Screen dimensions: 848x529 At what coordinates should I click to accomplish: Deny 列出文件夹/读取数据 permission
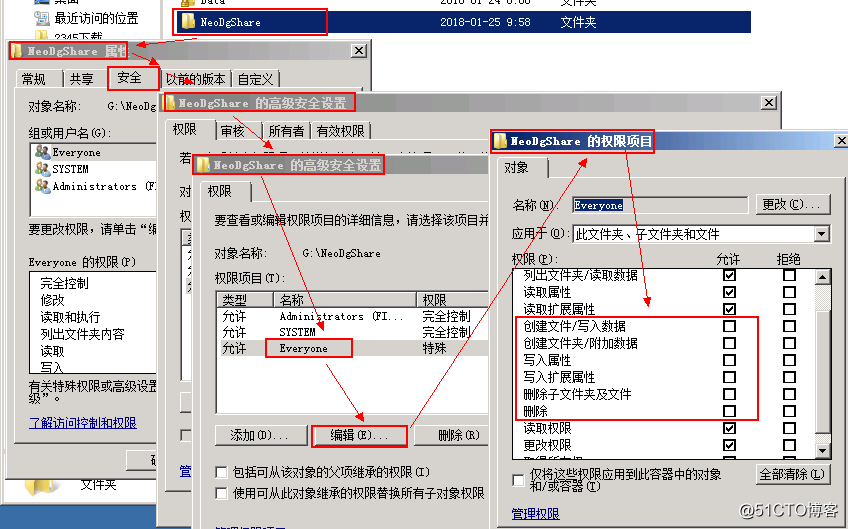(790, 275)
